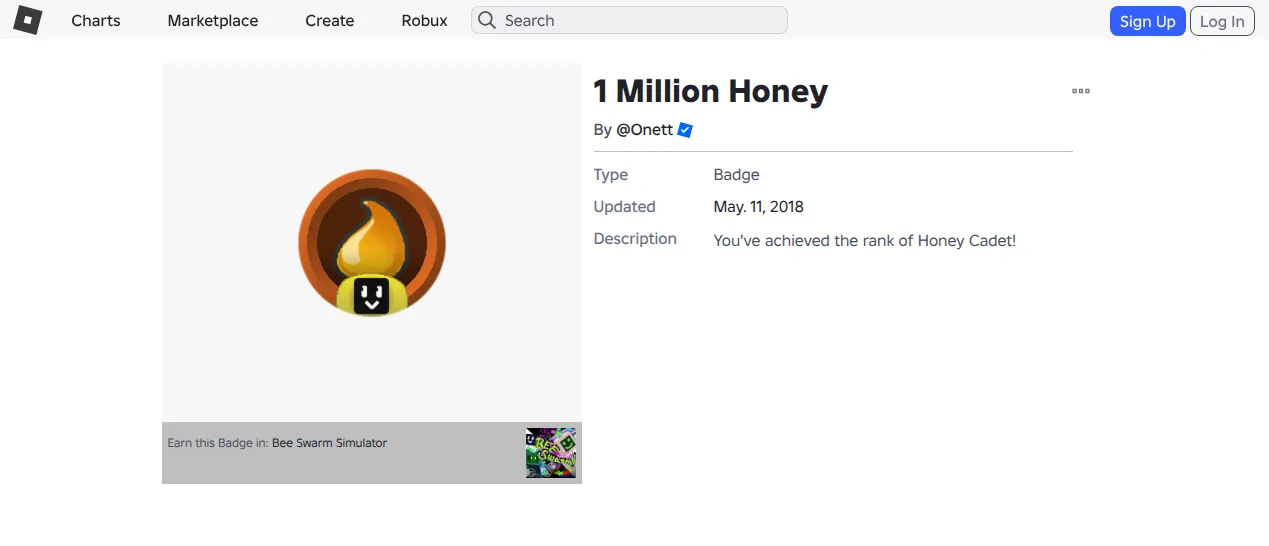Select the '1 Million Honey' title text
The width and height of the screenshot is (1269, 546).
711,91
